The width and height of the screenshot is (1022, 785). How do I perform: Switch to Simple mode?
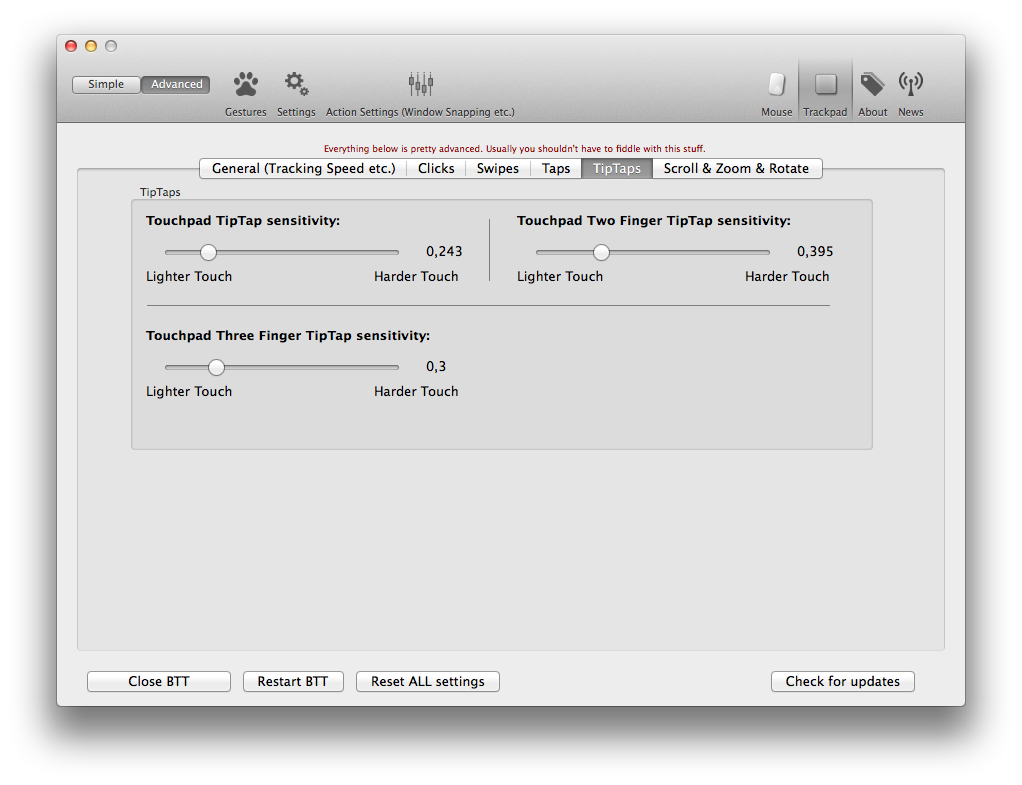[x=106, y=84]
